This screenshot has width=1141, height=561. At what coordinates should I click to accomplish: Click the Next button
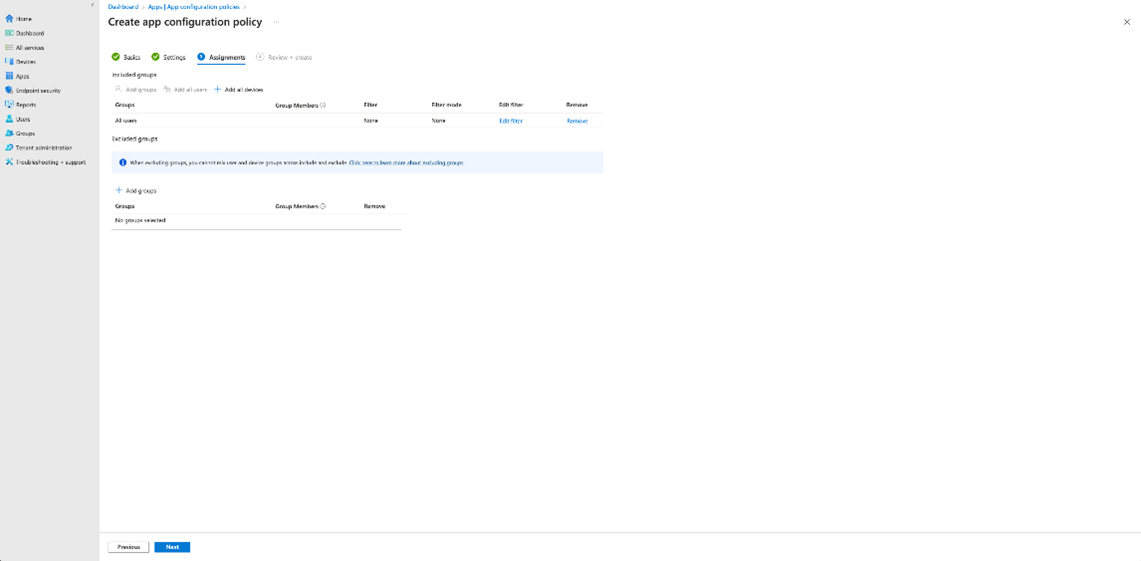[x=172, y=547]
